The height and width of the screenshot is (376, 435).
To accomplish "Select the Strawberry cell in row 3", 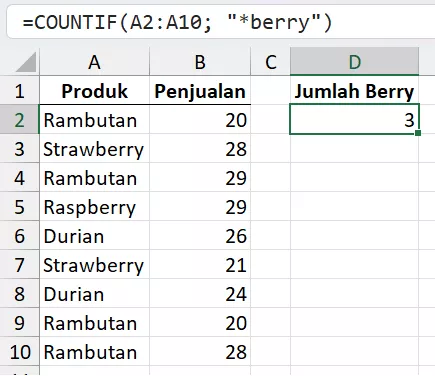I will pos(94,149).
